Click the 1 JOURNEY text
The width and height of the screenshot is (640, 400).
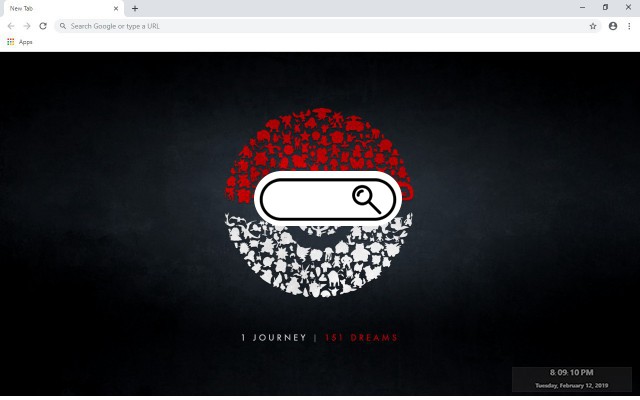273,338
